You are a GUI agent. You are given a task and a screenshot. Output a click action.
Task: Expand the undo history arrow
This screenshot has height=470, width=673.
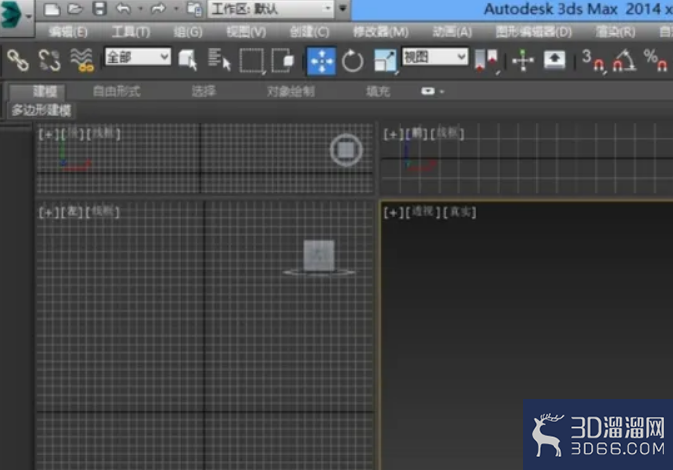(x=140, y=9)
